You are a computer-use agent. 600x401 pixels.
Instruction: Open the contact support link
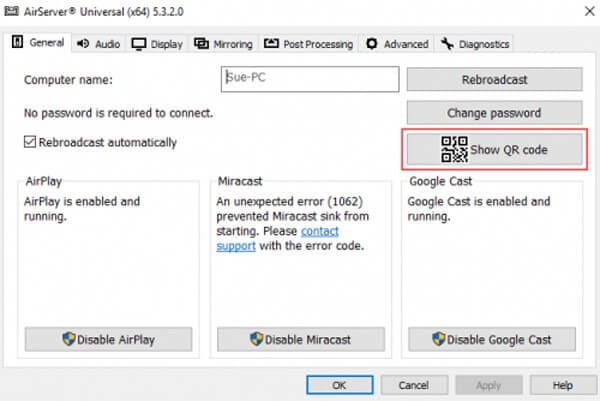(x=320, y=231)
